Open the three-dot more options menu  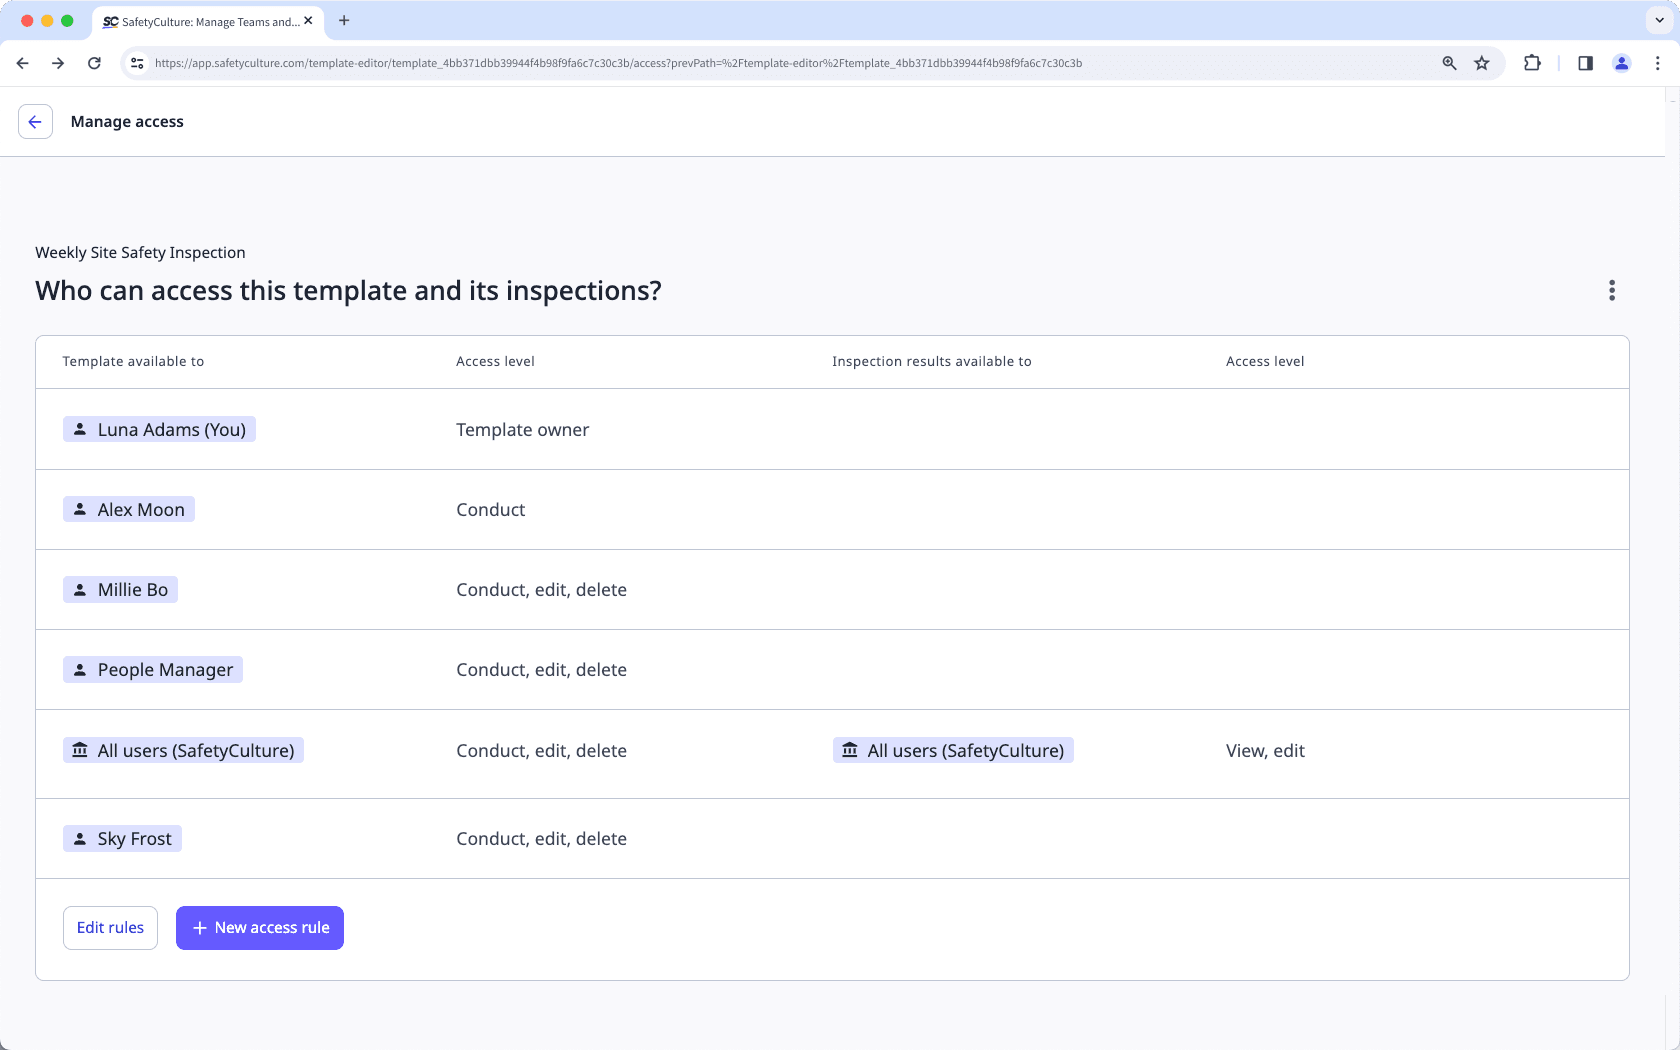click(x=1611, y=291)
